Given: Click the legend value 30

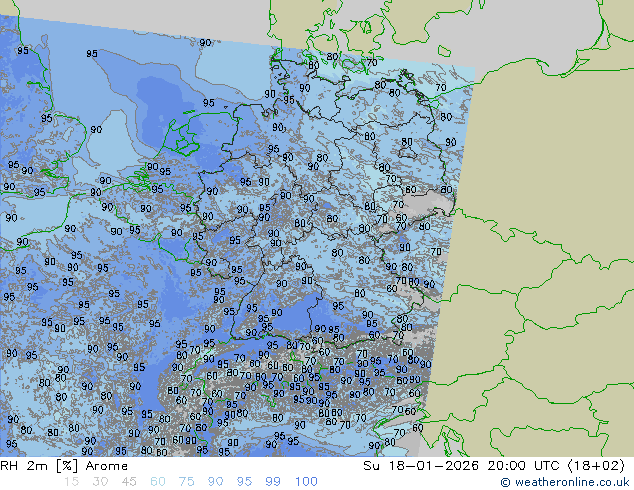Looking at the screenshot, I should pos(100,482).
